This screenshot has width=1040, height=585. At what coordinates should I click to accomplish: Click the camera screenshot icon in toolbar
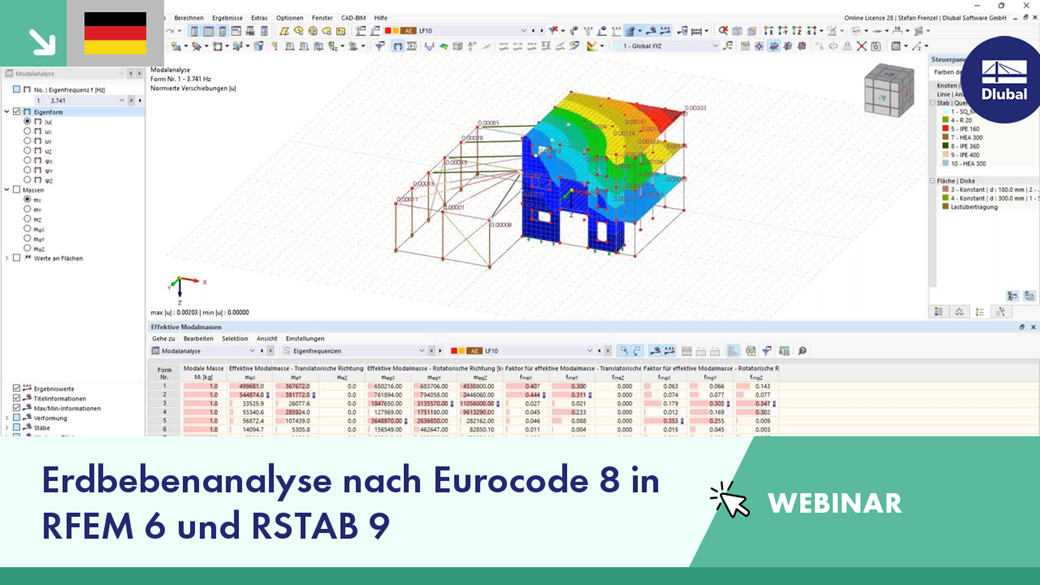[x=876, y=46]
